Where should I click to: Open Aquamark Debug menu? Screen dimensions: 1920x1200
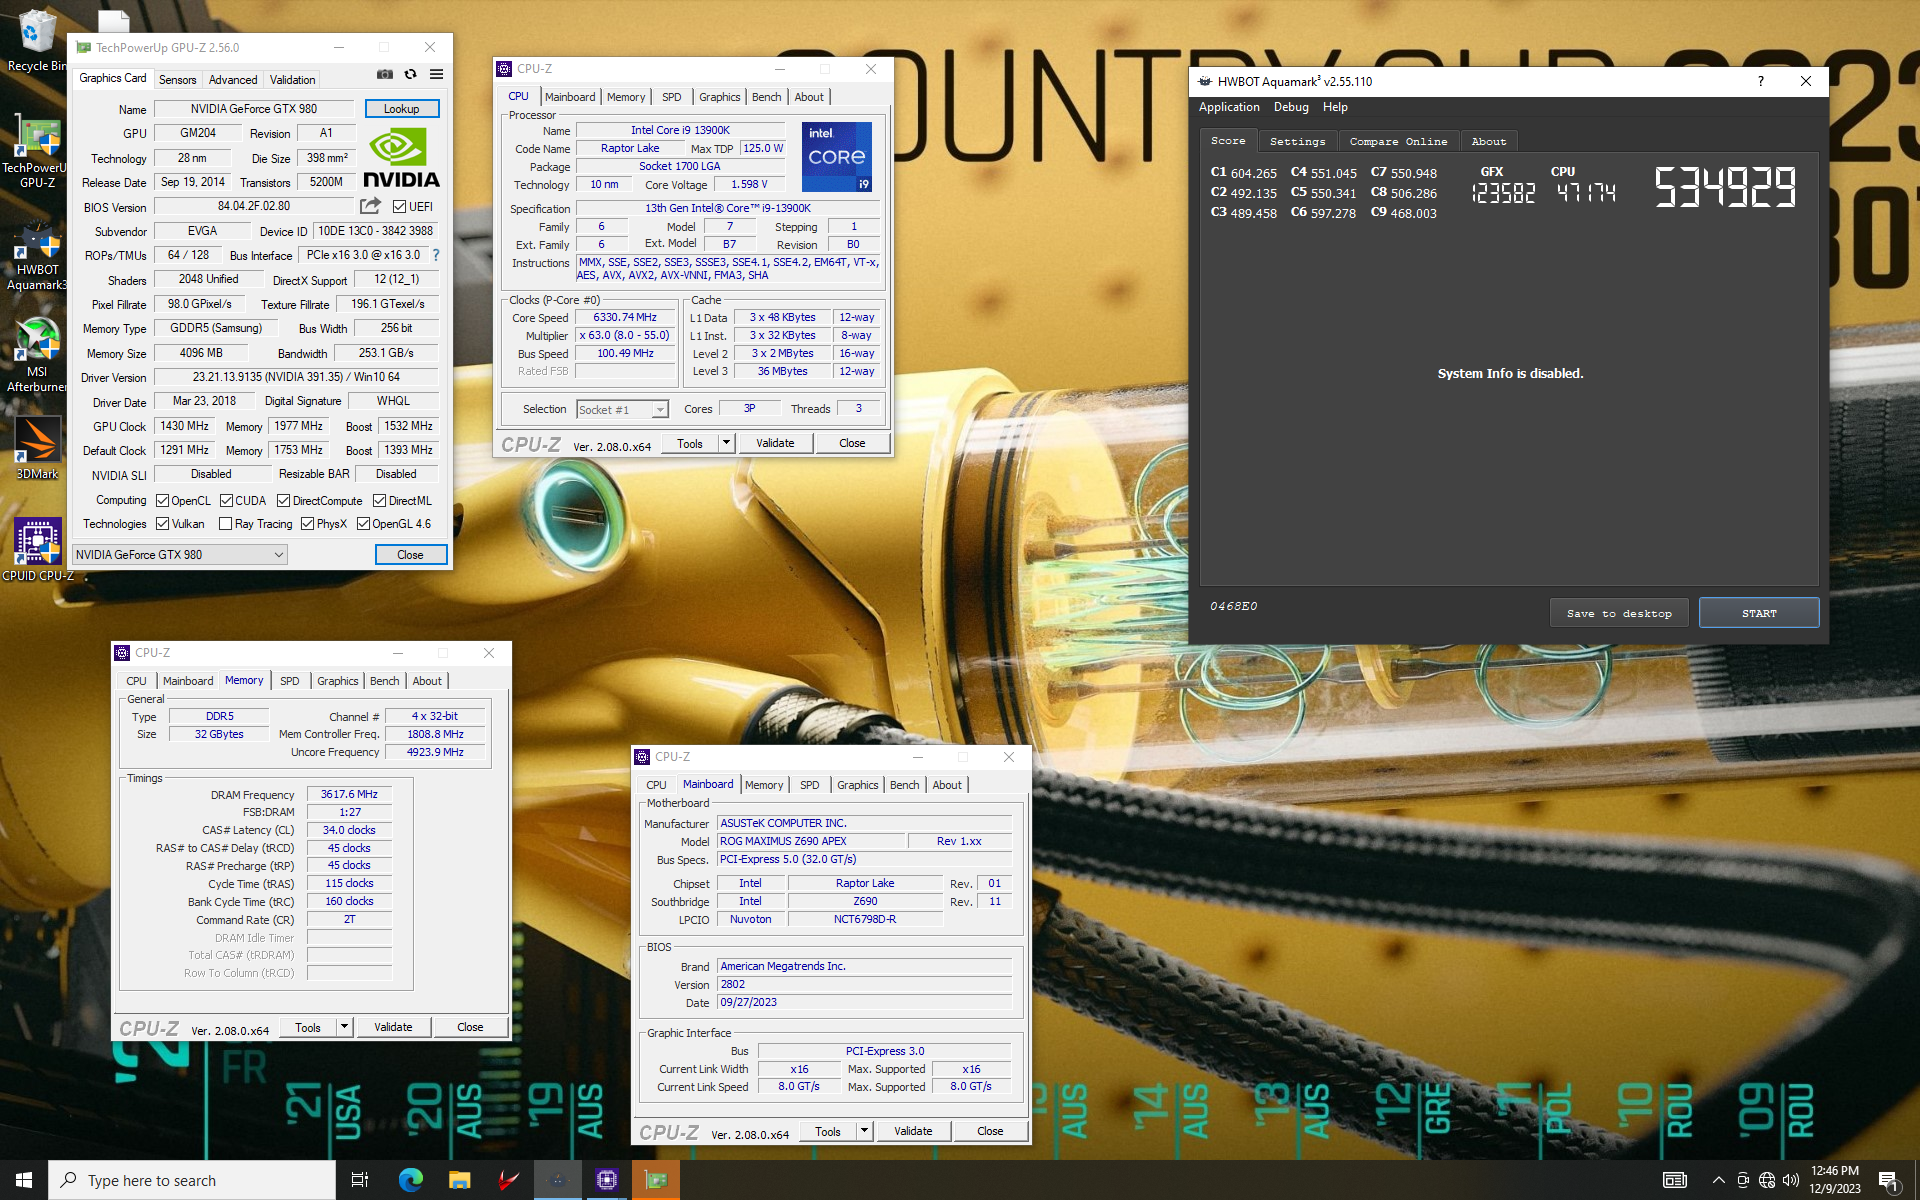1291,107
